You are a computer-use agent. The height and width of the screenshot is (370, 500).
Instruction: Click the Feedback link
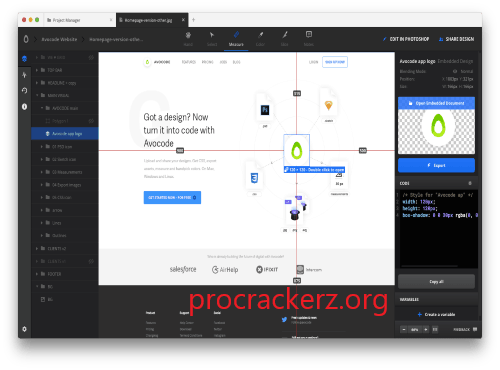(x=461, y=329)
